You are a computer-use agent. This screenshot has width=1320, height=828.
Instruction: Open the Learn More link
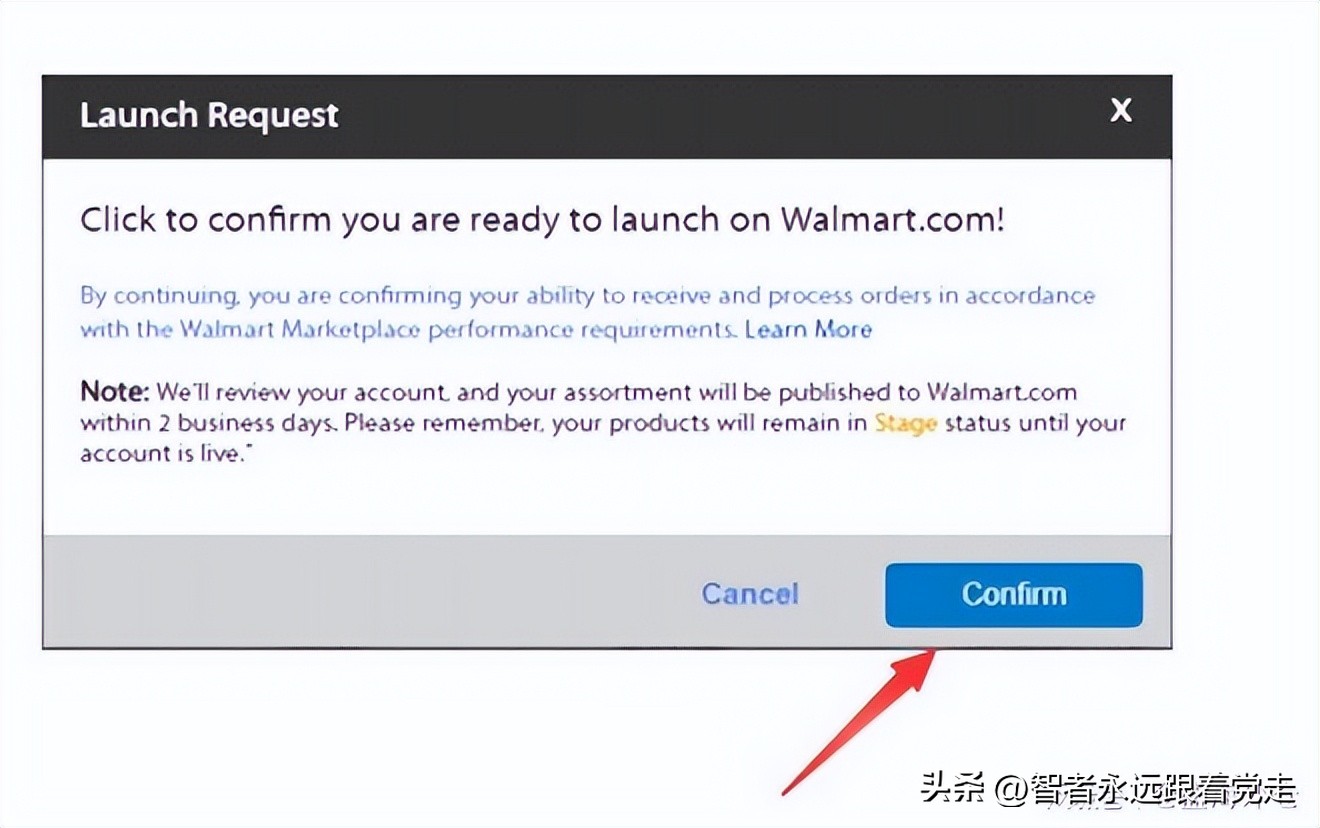tap(808, 329)
